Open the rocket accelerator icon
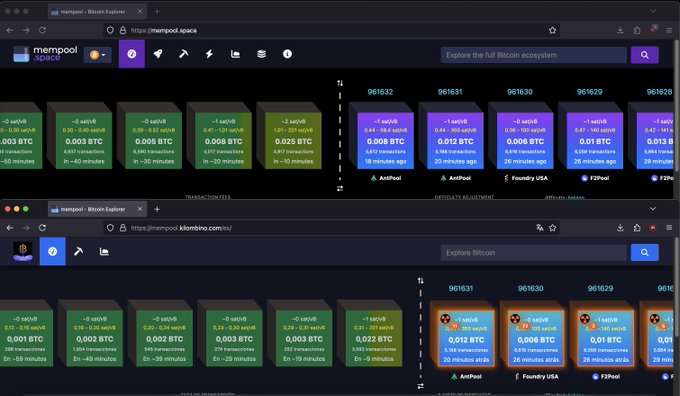Screen dimensions: 680x396 tap(158, 54)
